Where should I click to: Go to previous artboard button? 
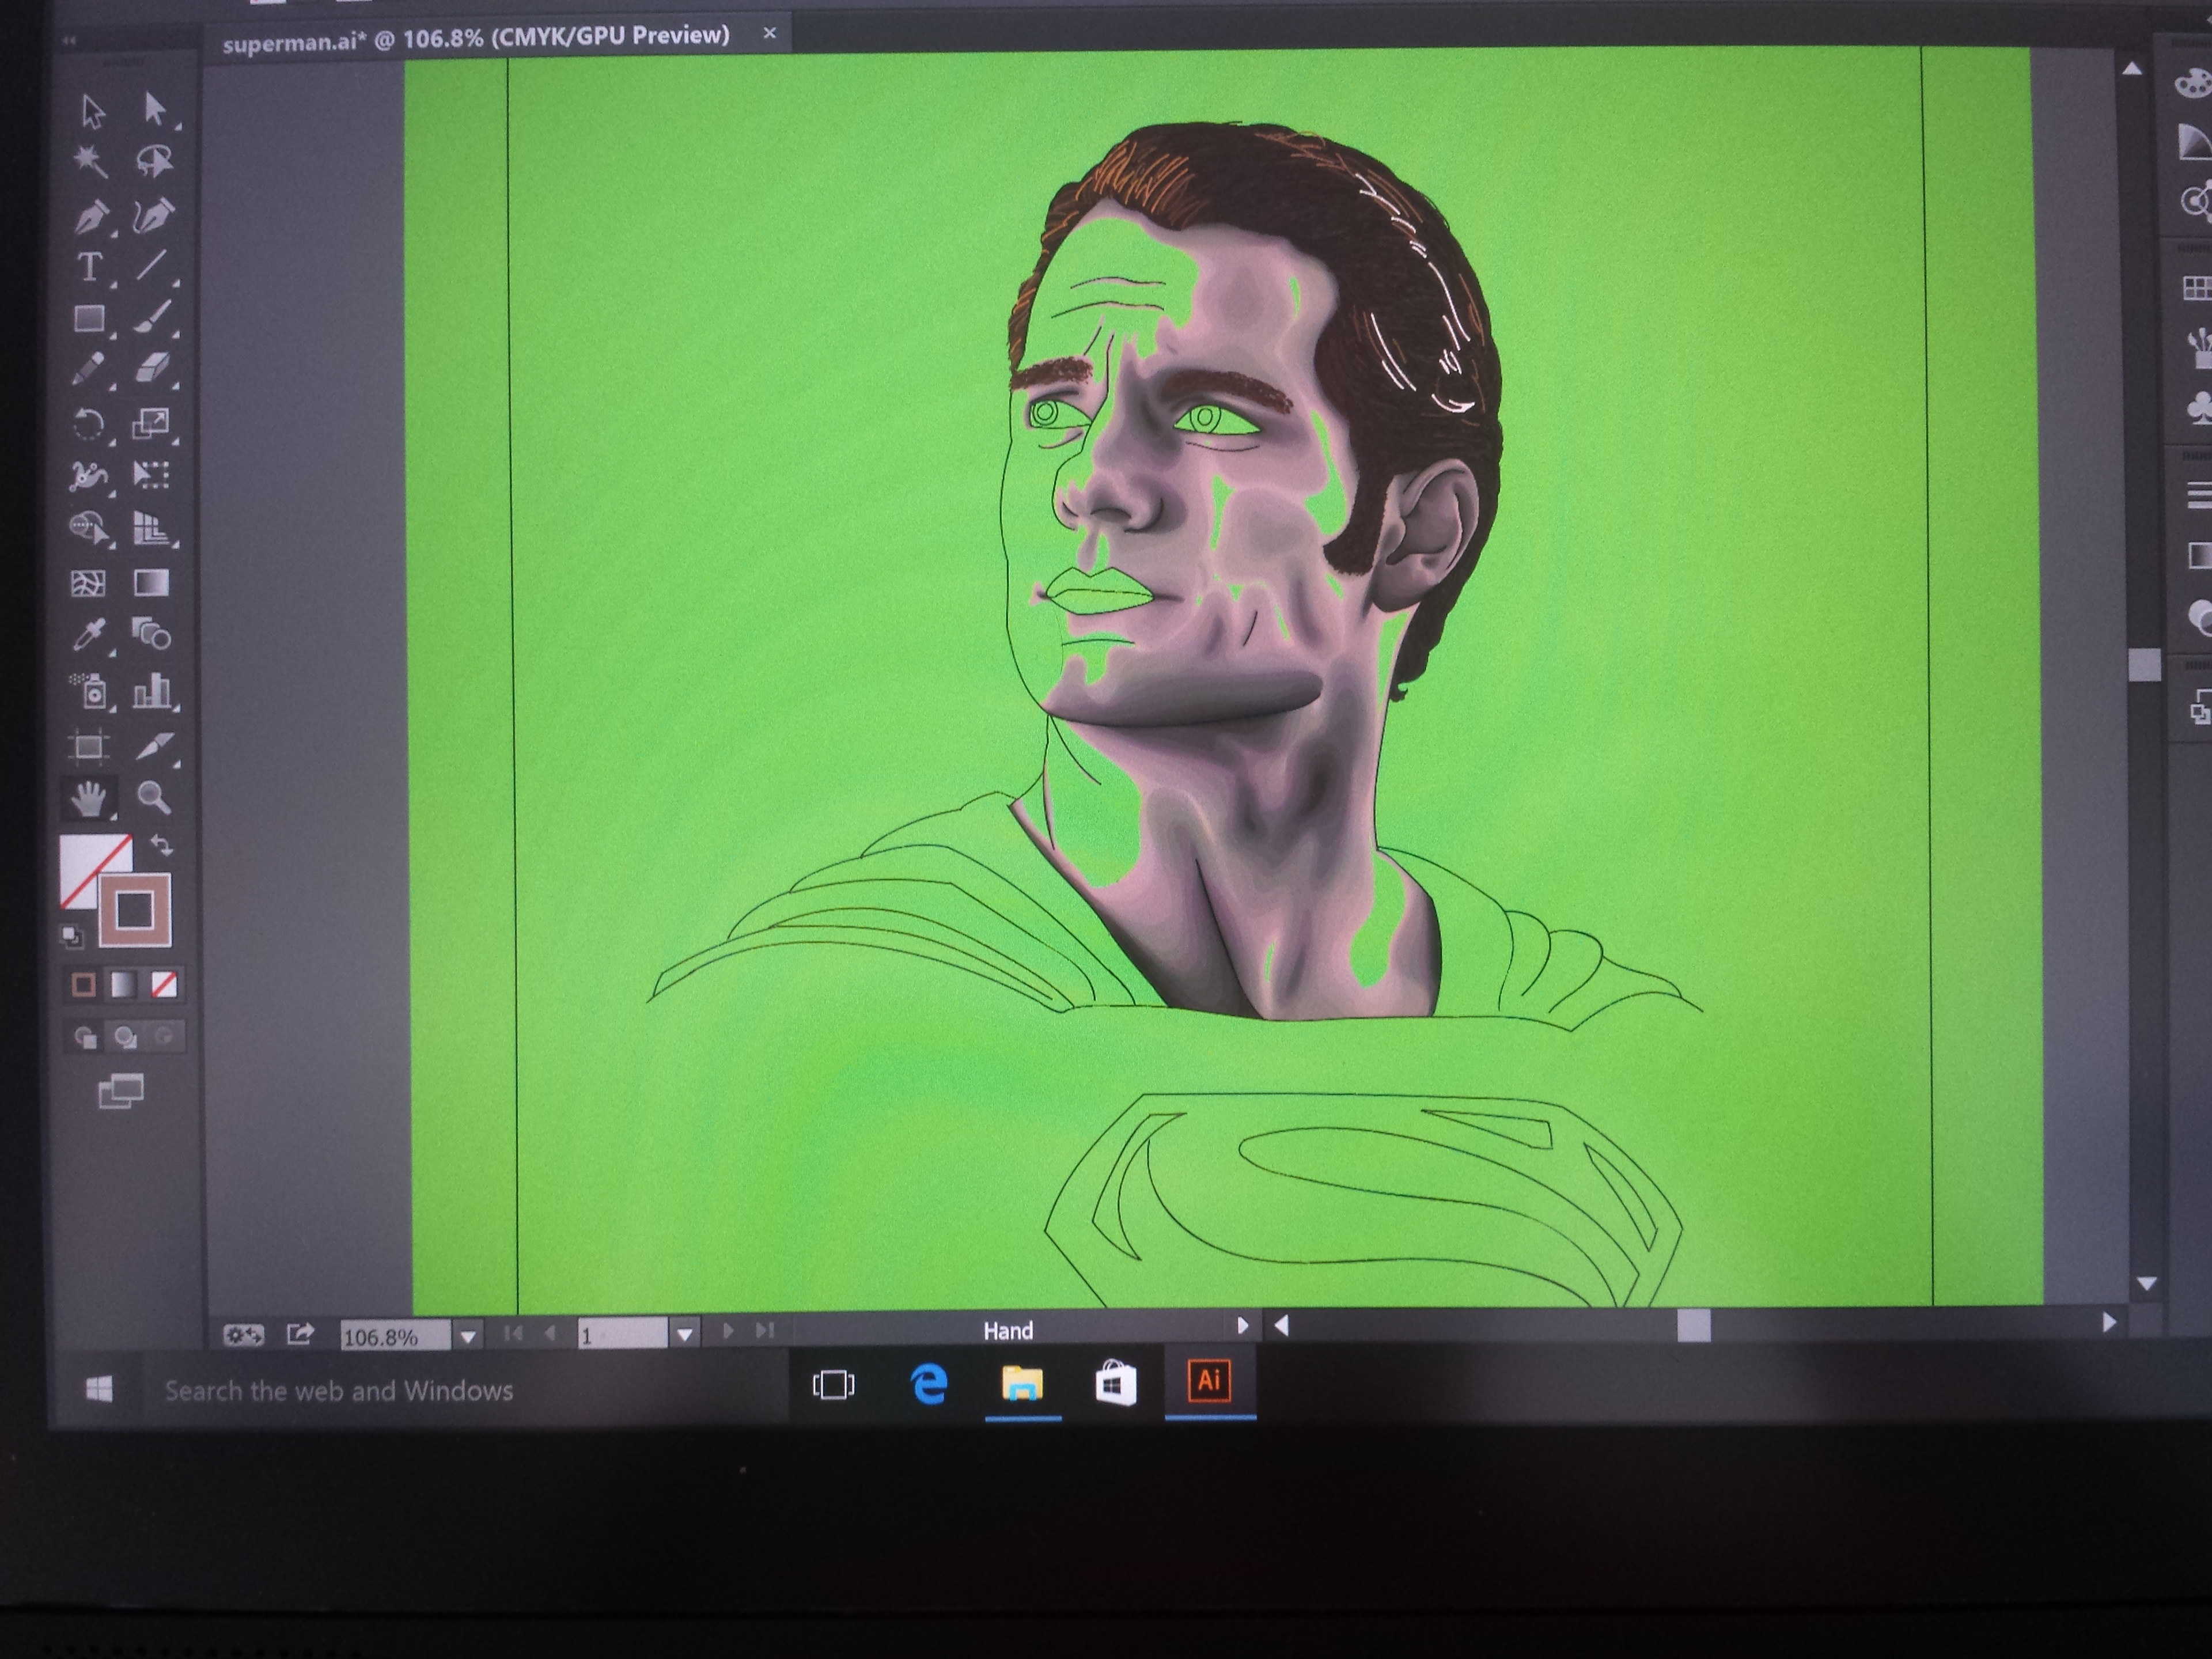point(549,1333)
